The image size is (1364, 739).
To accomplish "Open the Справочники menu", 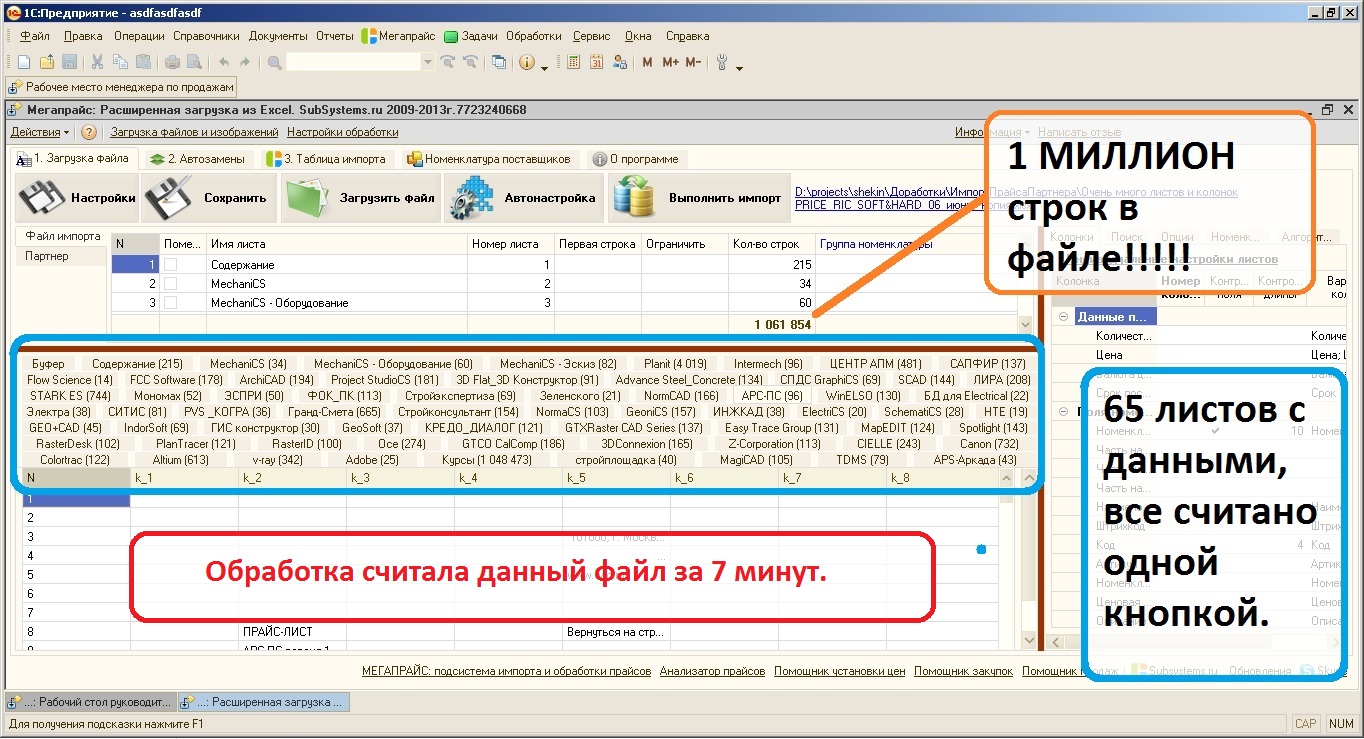I will pyautogui.click(x=206, y=36).
